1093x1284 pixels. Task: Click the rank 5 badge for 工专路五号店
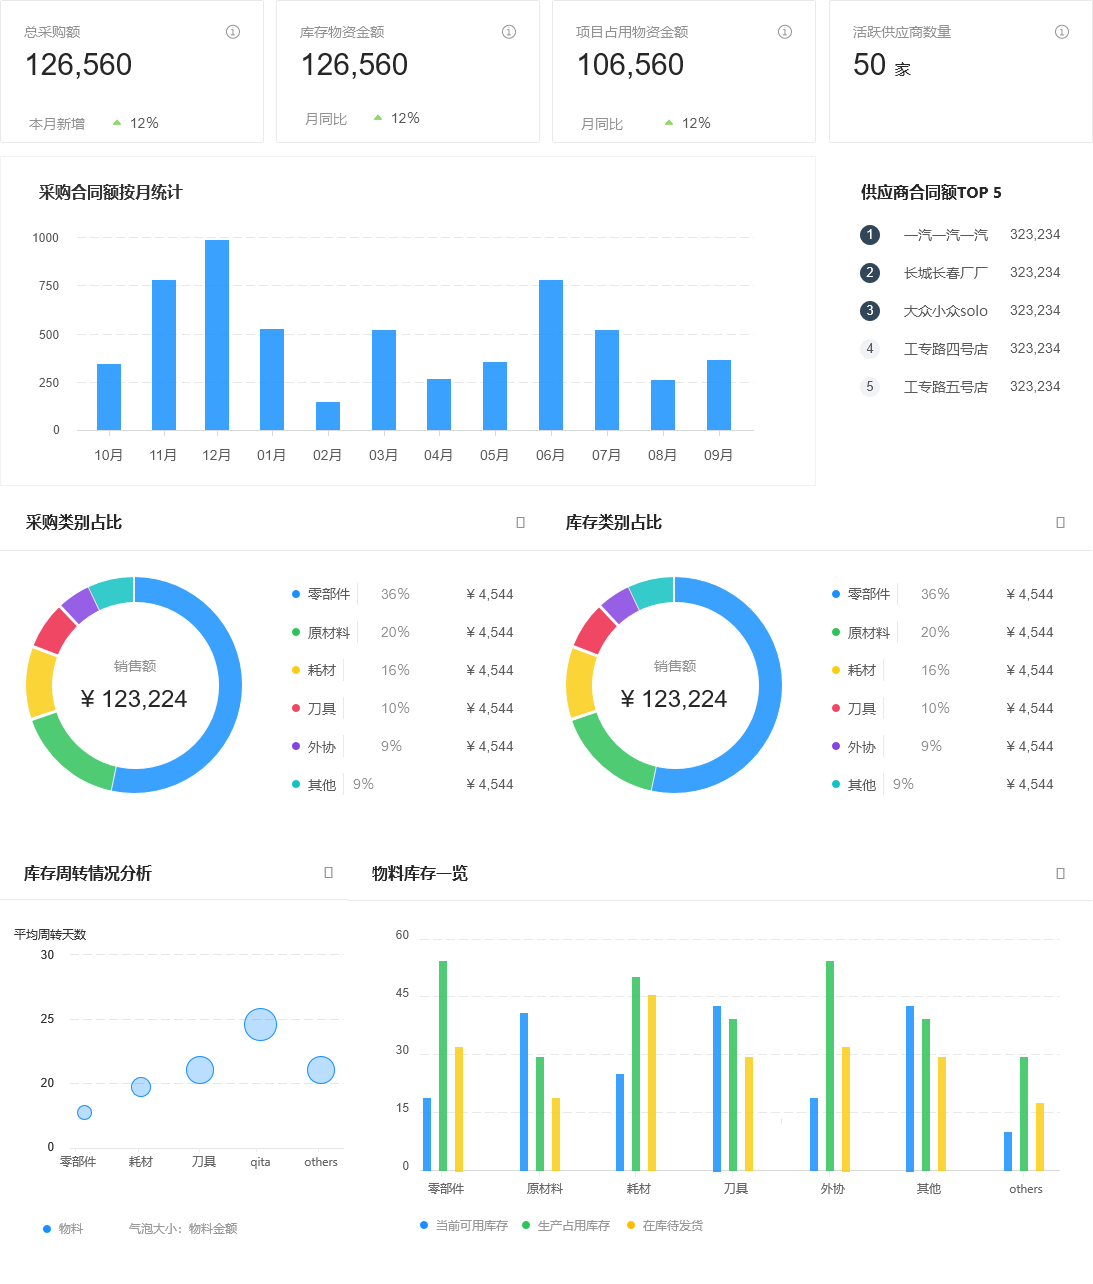(870, 387)
